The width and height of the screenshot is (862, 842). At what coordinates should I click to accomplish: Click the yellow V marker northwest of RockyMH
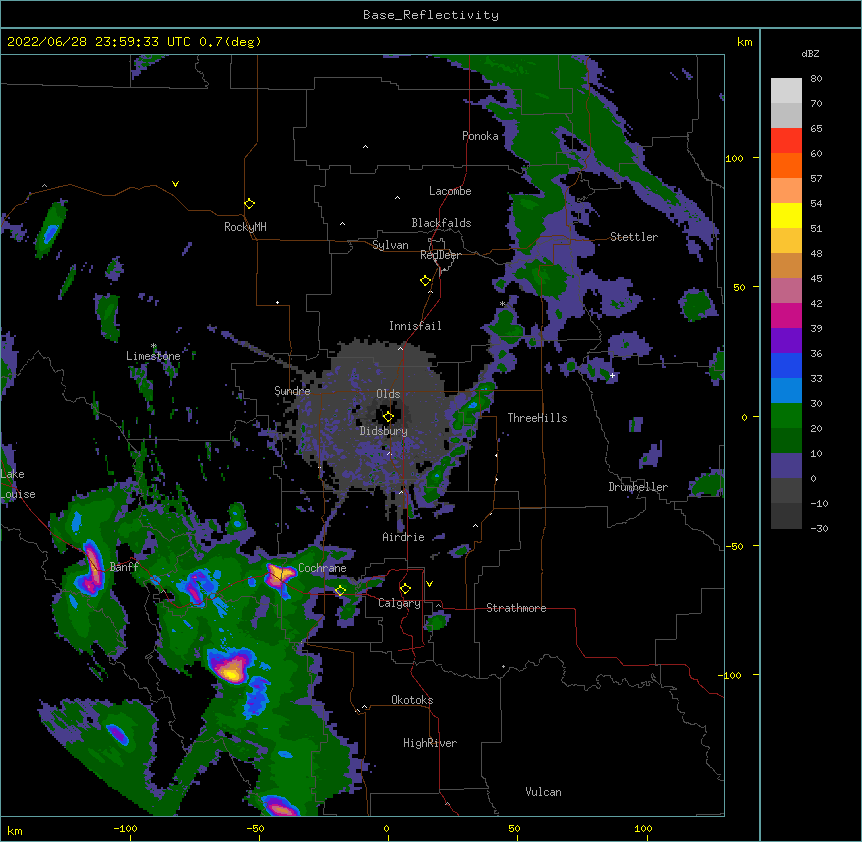pos(175,184)
